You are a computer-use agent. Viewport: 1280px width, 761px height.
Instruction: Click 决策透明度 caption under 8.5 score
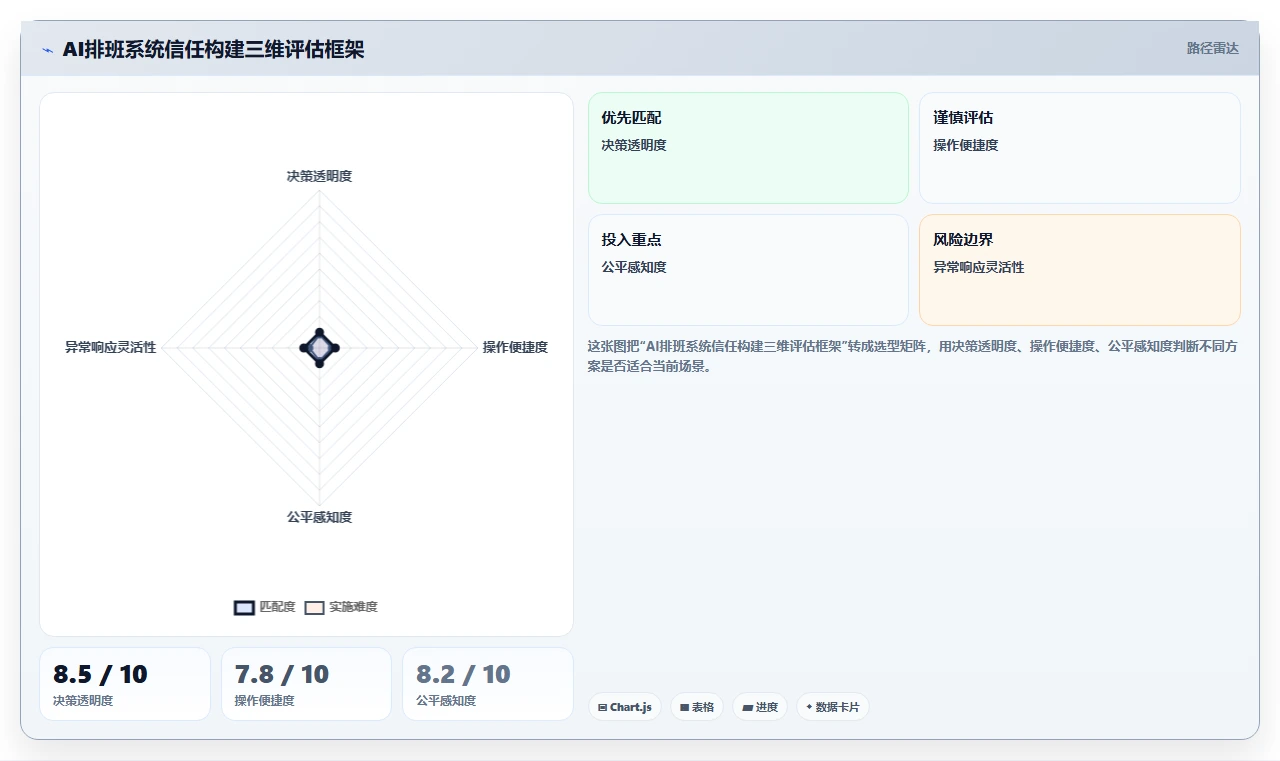[83, 700]
